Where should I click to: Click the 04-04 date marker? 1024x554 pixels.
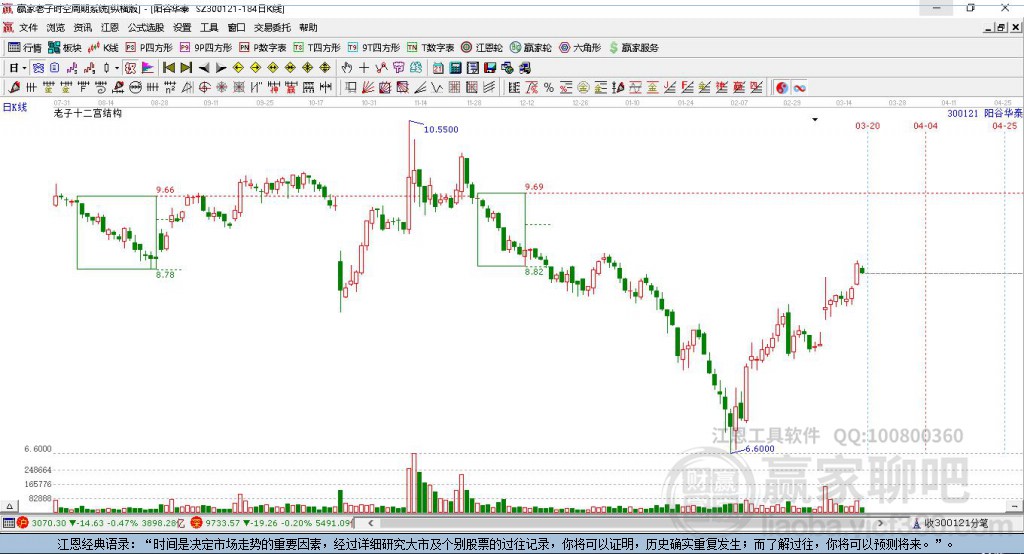925,125
